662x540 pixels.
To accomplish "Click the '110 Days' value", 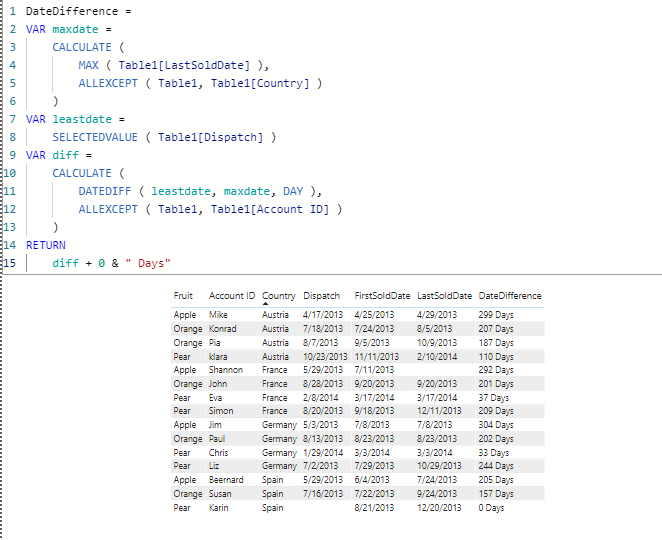I will click(496, 356).
